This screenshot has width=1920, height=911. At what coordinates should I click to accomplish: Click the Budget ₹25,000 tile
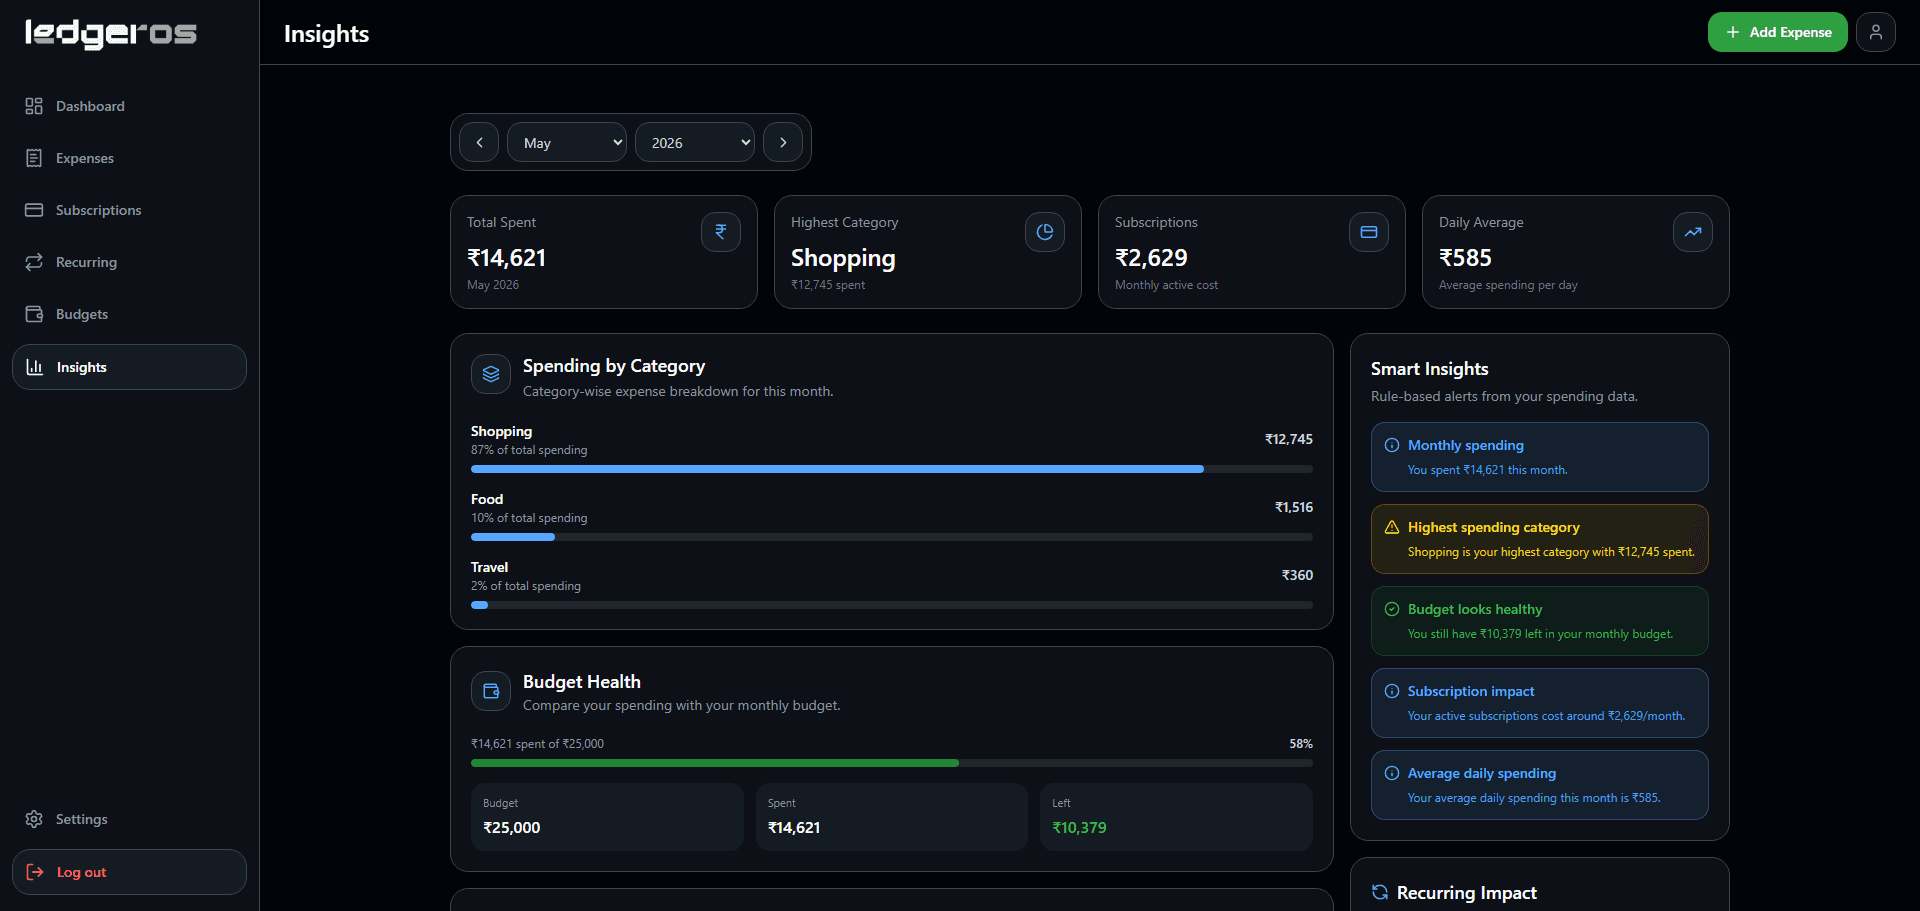coord(607,817)
